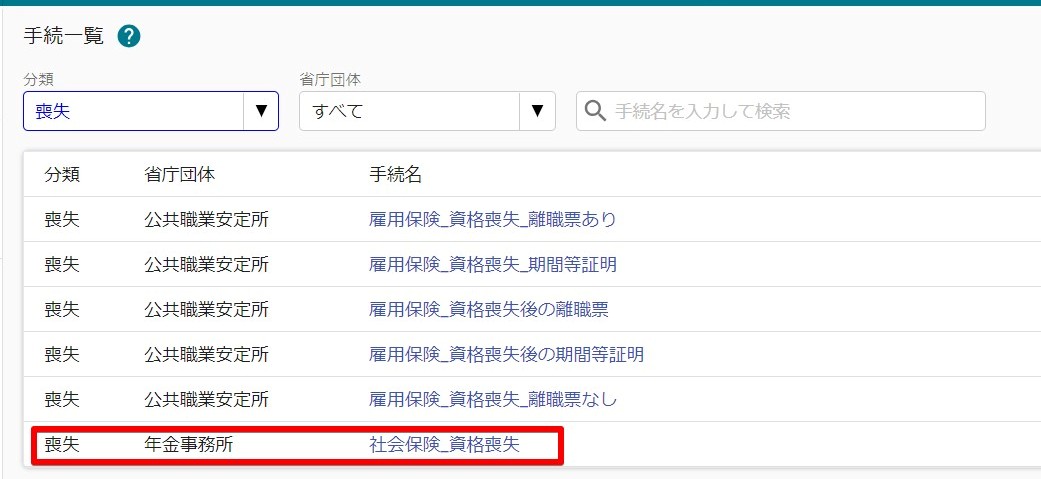1041x479 pixels.
Task: Open the help icon beside 手続一覧
Action: (129, 37)
